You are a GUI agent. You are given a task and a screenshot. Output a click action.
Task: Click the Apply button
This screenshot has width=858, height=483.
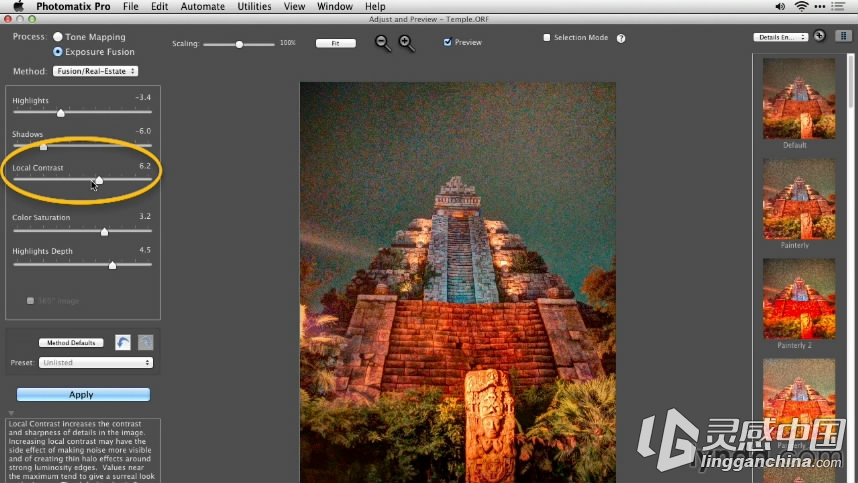[83, 394]
